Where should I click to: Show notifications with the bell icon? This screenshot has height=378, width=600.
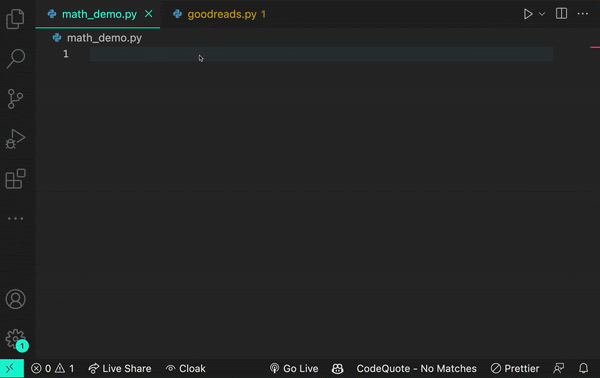583,368
